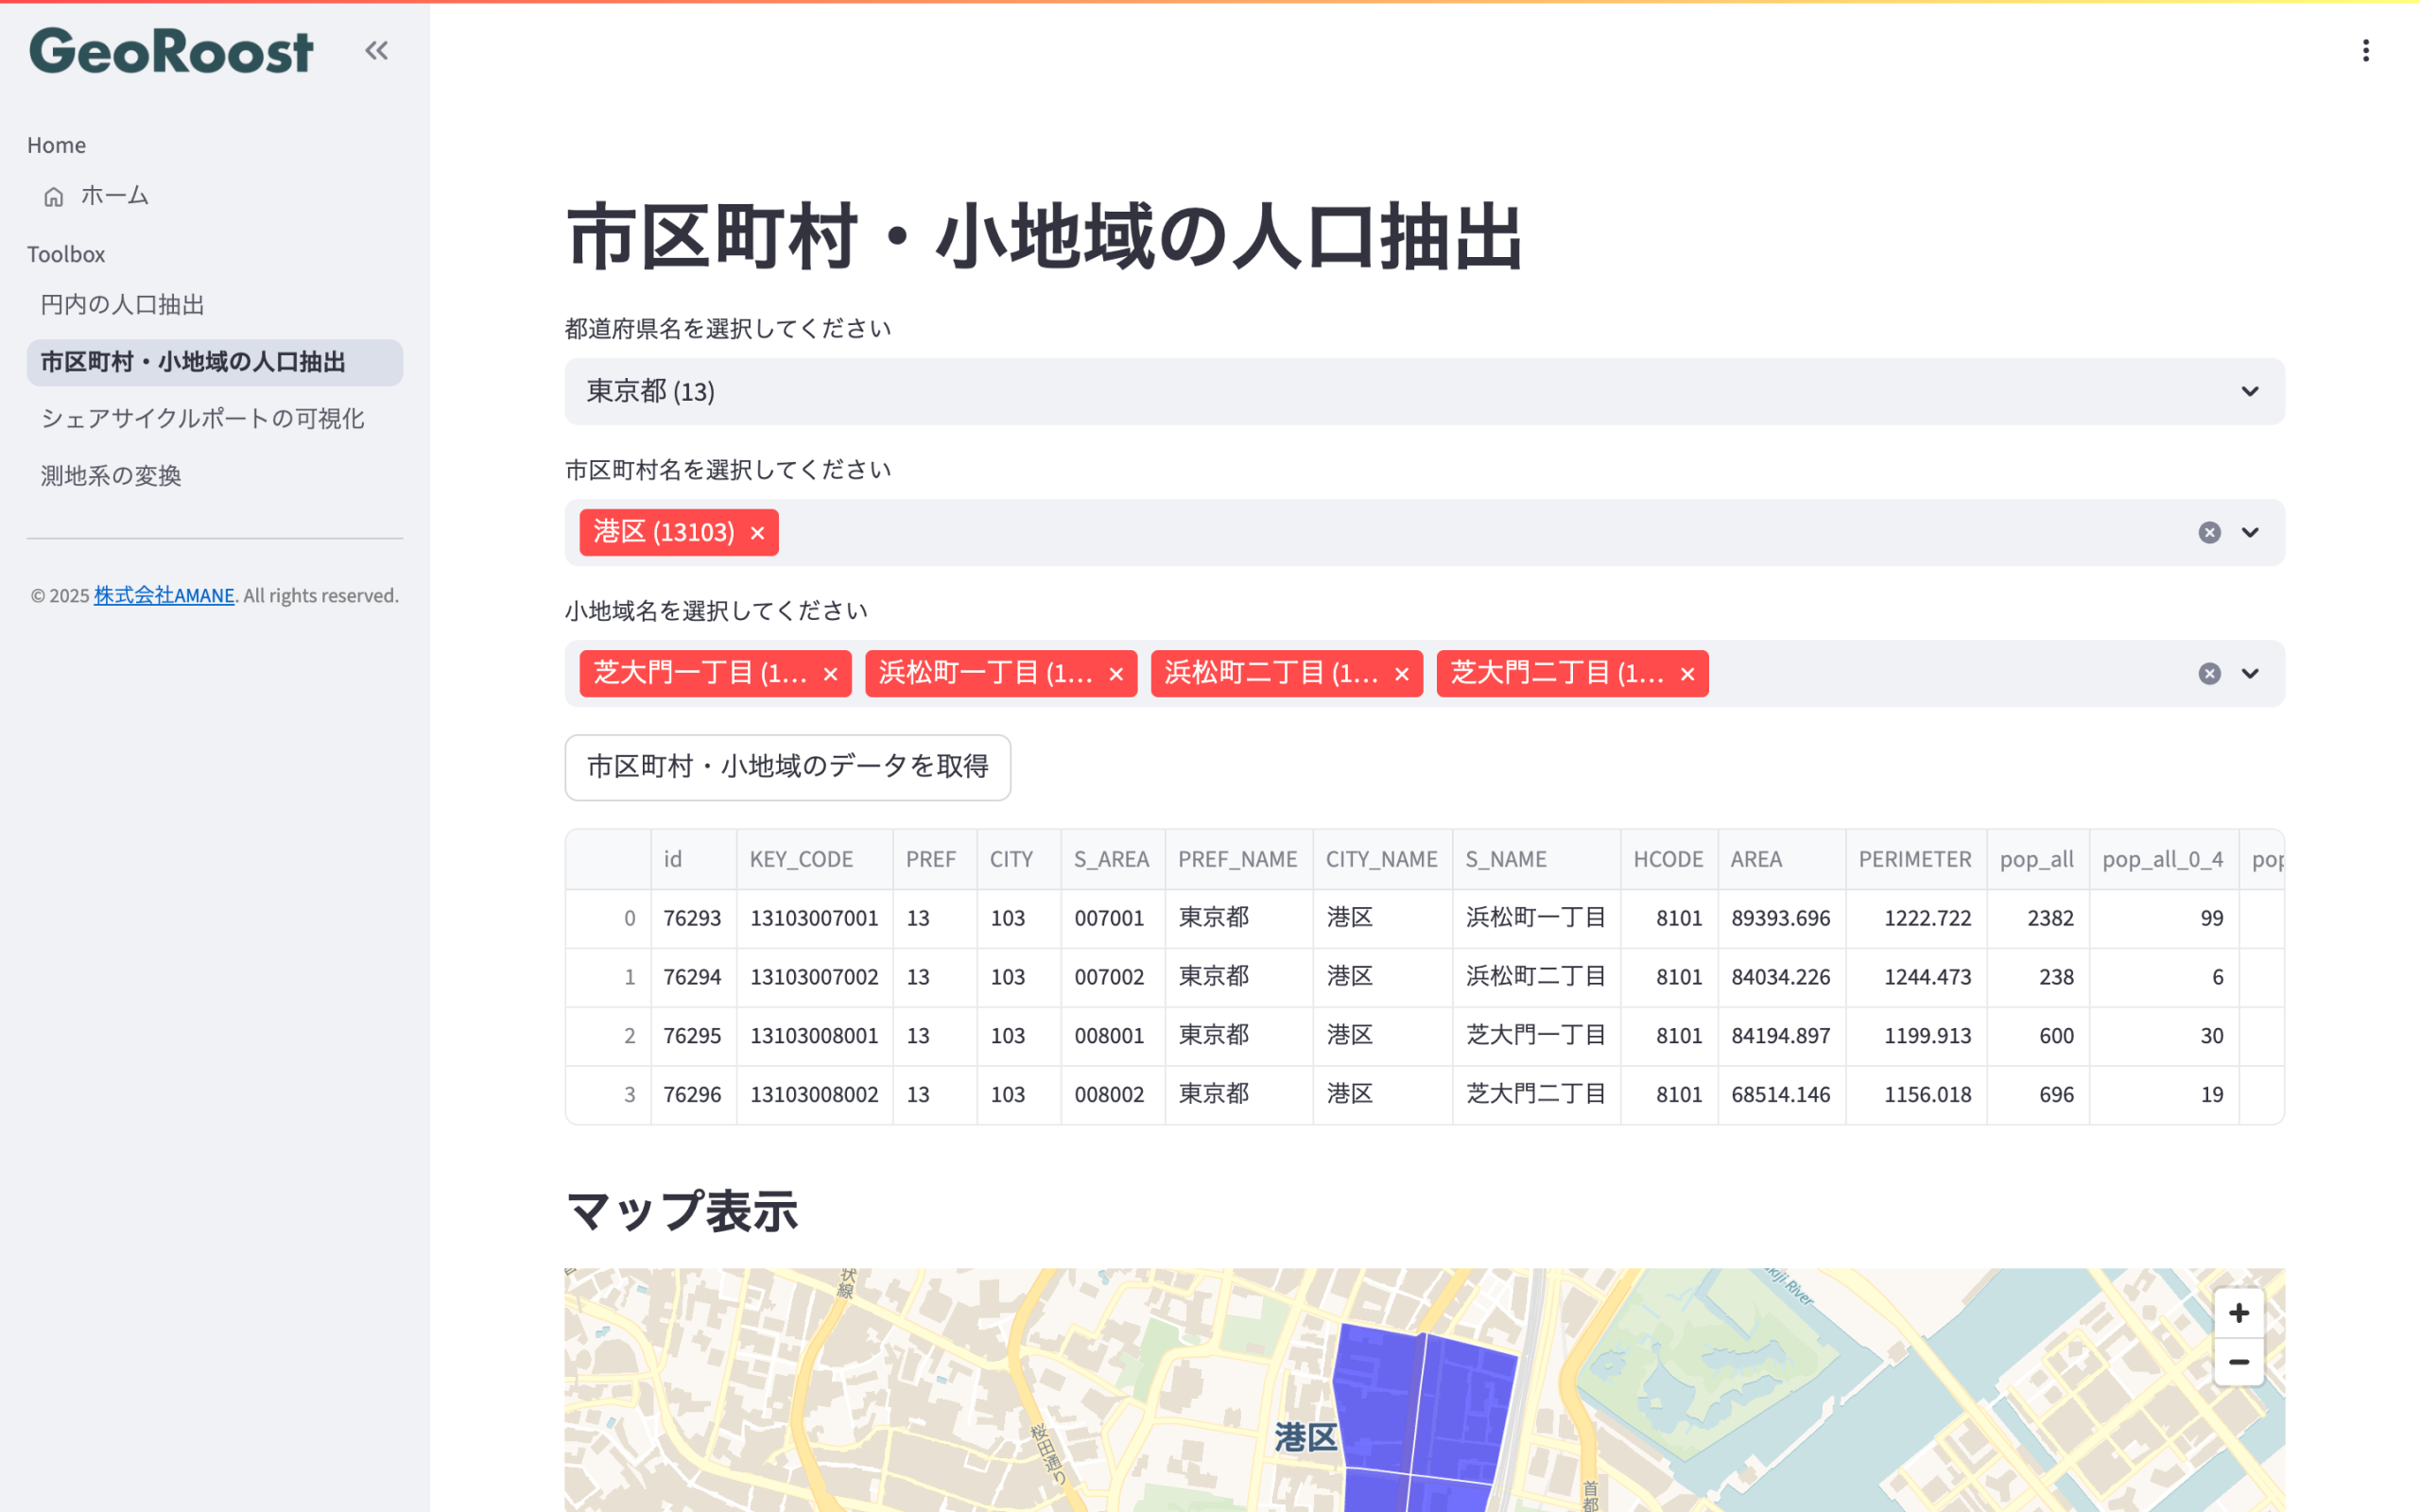Open the prefecture dropdown 東京都 (13)

[x=1423, y=392]
